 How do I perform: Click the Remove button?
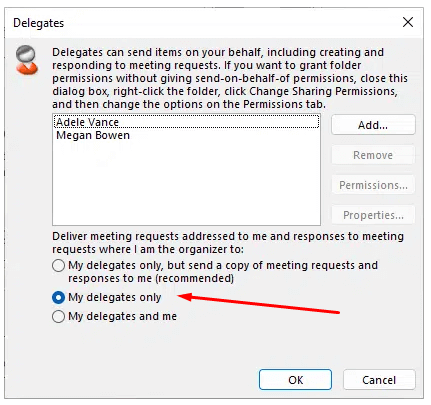pyautogui.click(x=373, y=155)
